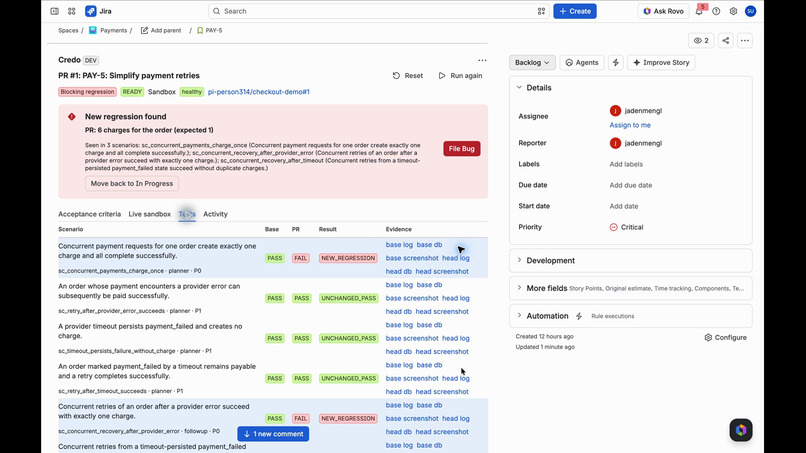This screenshot has width=806, height=453.
Task: Click reporter jadenmengl
Action: tap(635, 143)
